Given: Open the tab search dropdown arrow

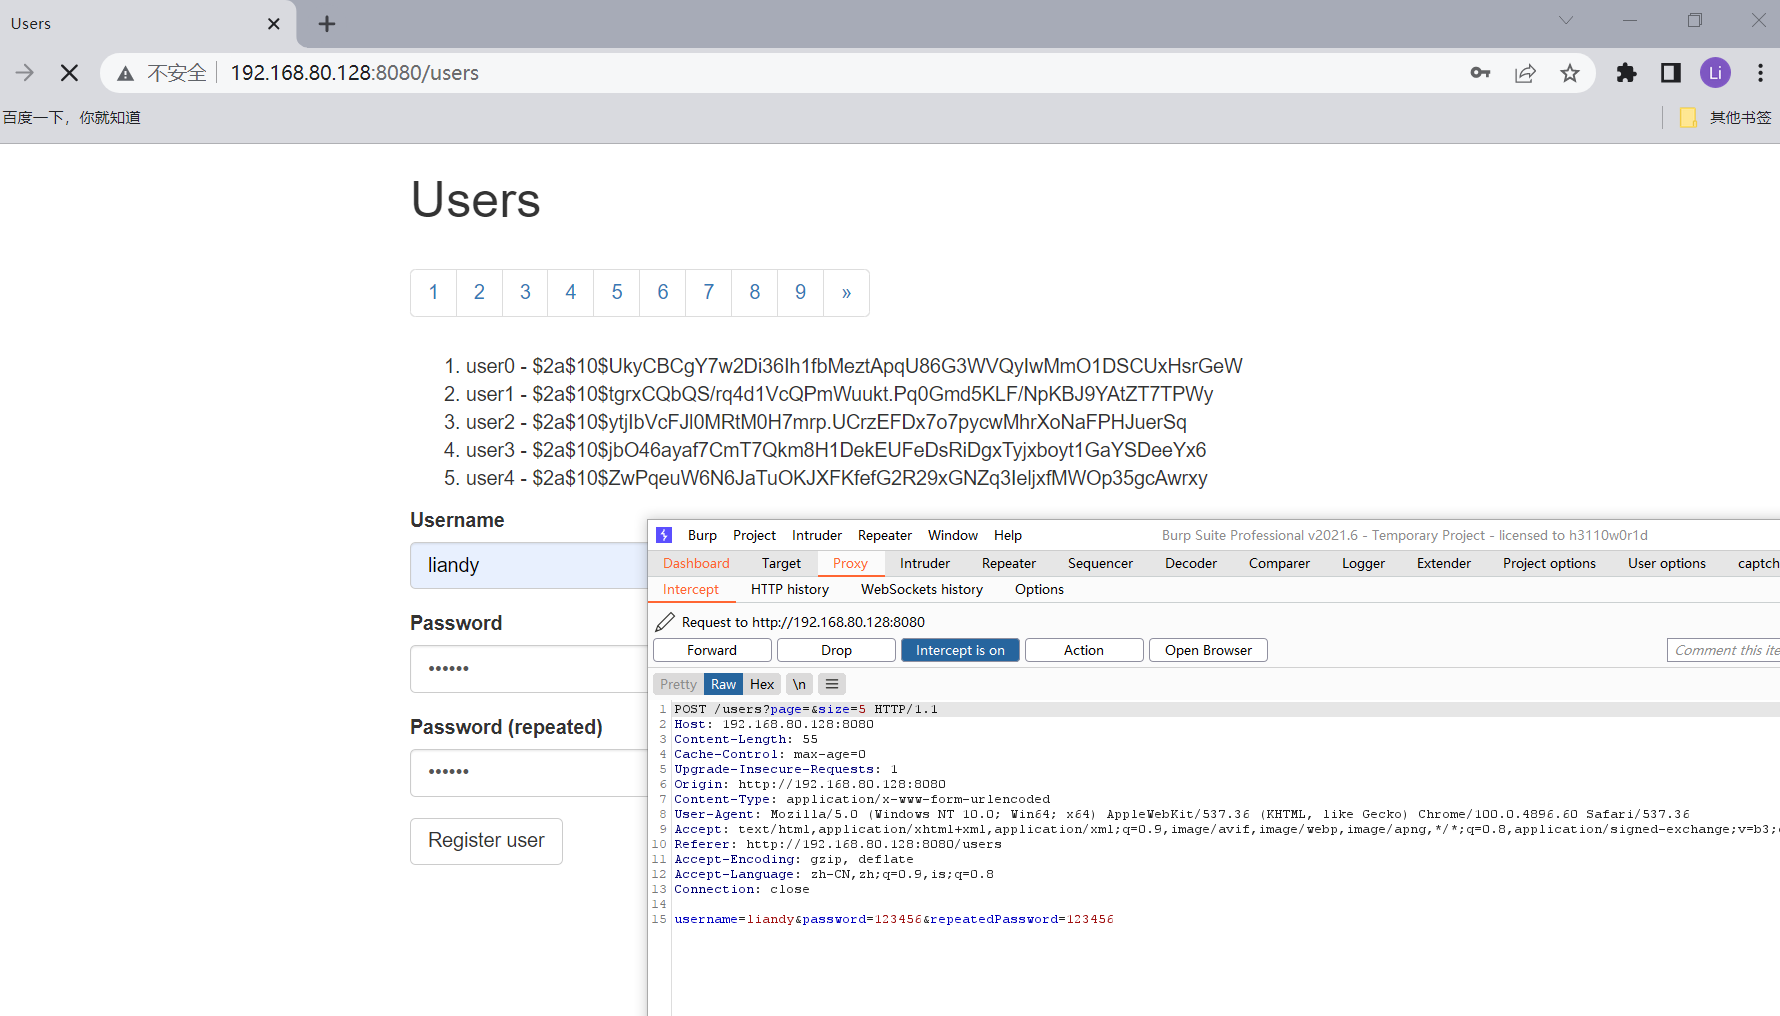Looking at the screenshot, I should pyautogui.click(x=1566, y=20).
